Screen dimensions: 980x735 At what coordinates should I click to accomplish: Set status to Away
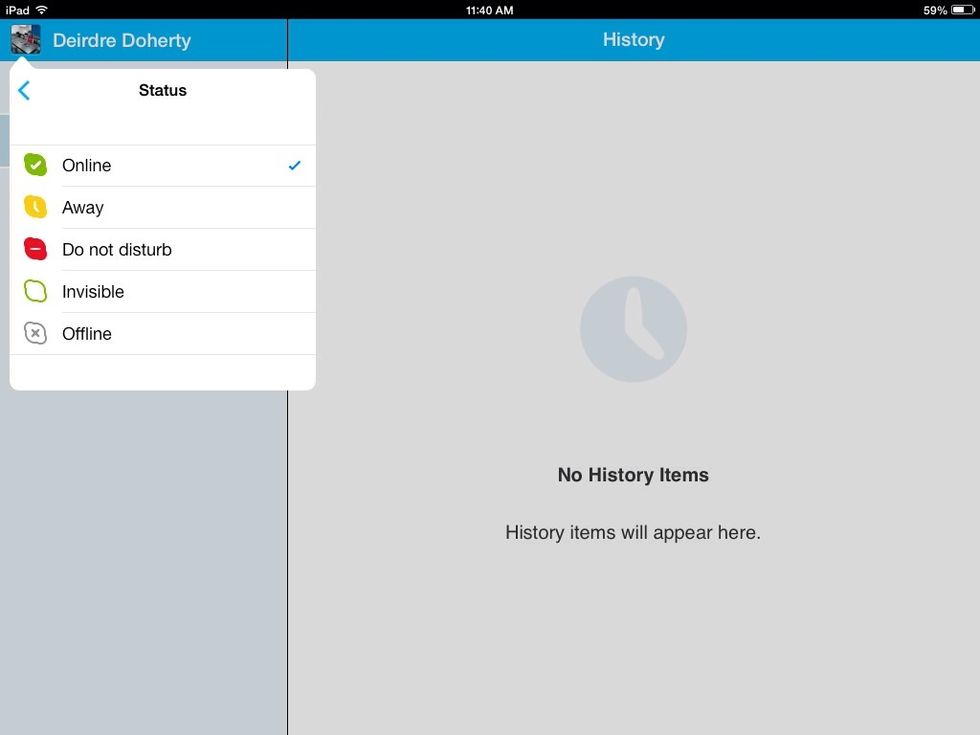click(83, 207)
